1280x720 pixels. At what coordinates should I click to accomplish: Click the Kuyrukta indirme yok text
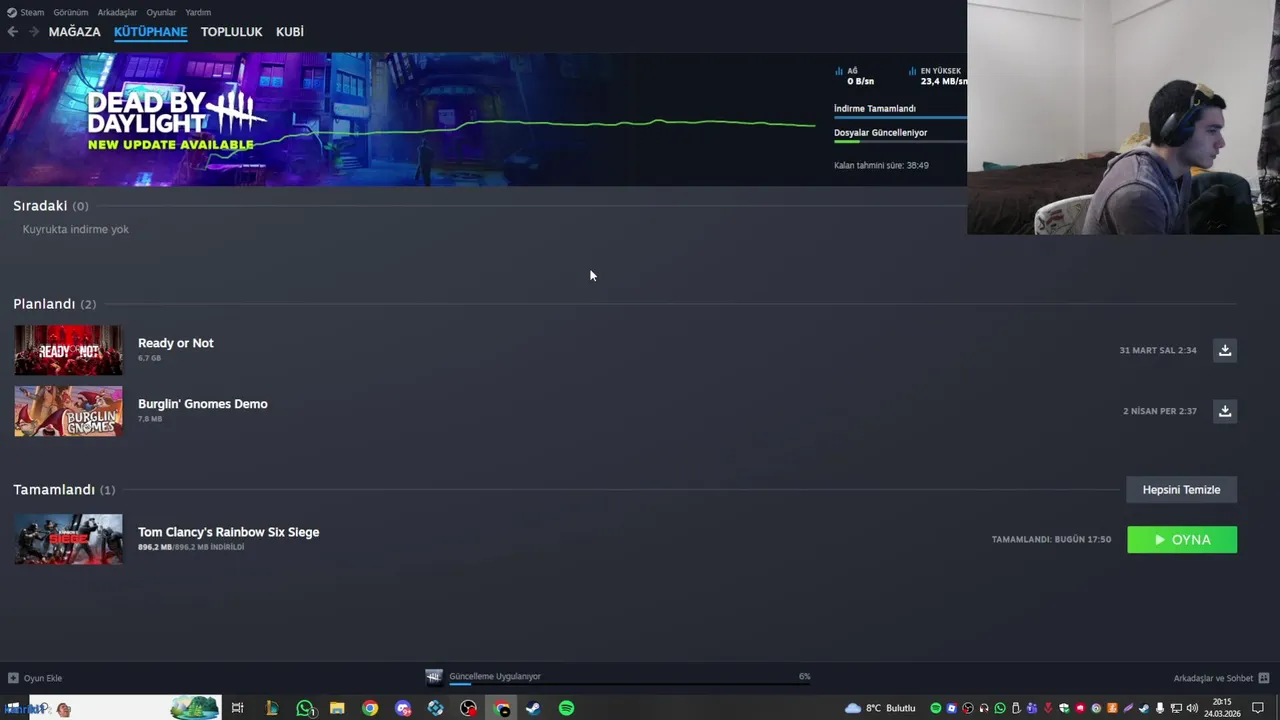[x=76, y=229]
